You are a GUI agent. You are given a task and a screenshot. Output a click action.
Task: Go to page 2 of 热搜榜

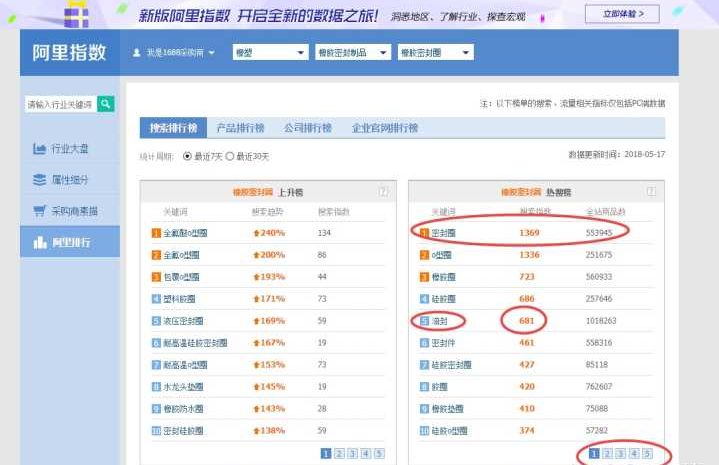608,454
